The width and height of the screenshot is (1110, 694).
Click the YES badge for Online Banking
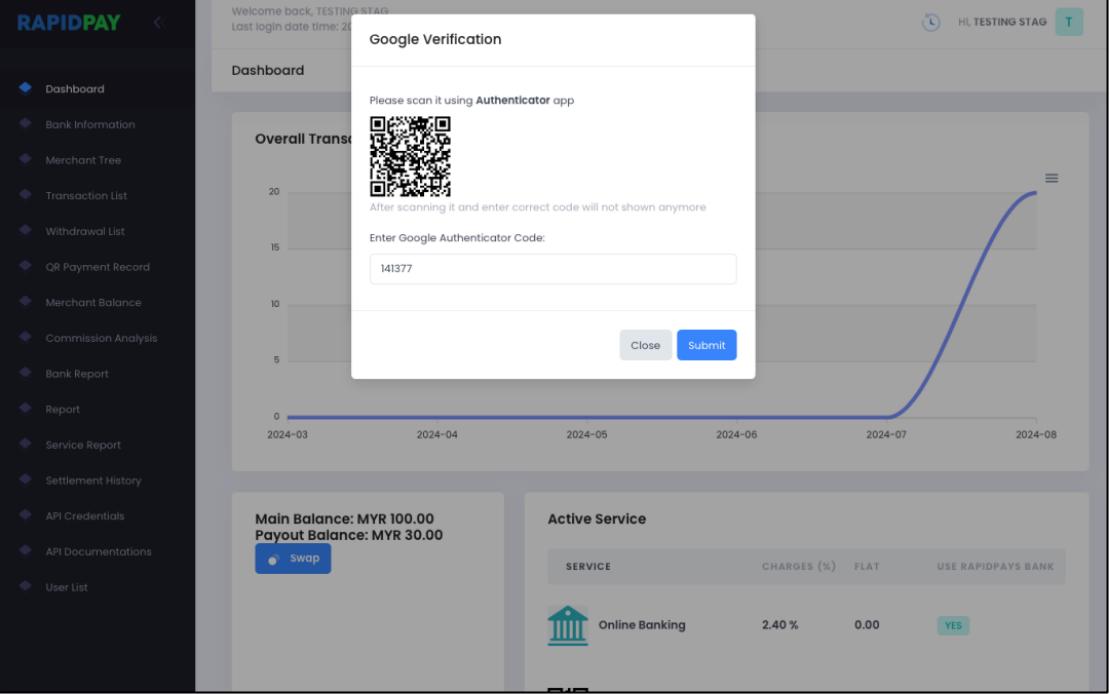pos(953,626)
